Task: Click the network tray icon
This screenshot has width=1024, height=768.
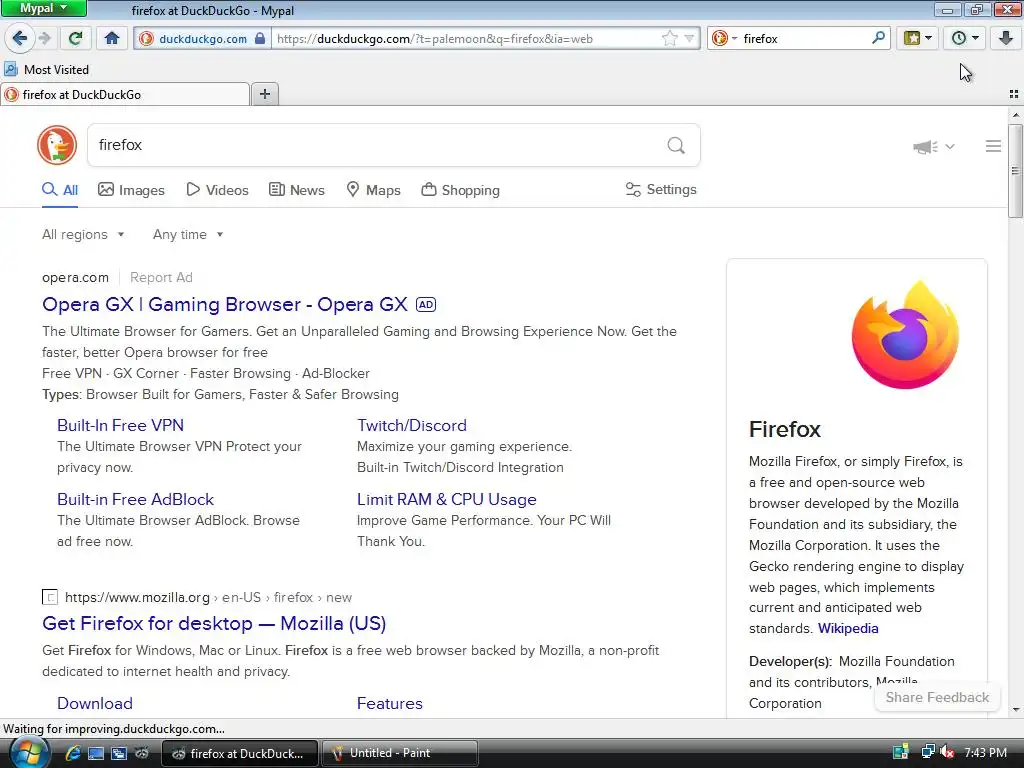Action: tap(927, 752)
